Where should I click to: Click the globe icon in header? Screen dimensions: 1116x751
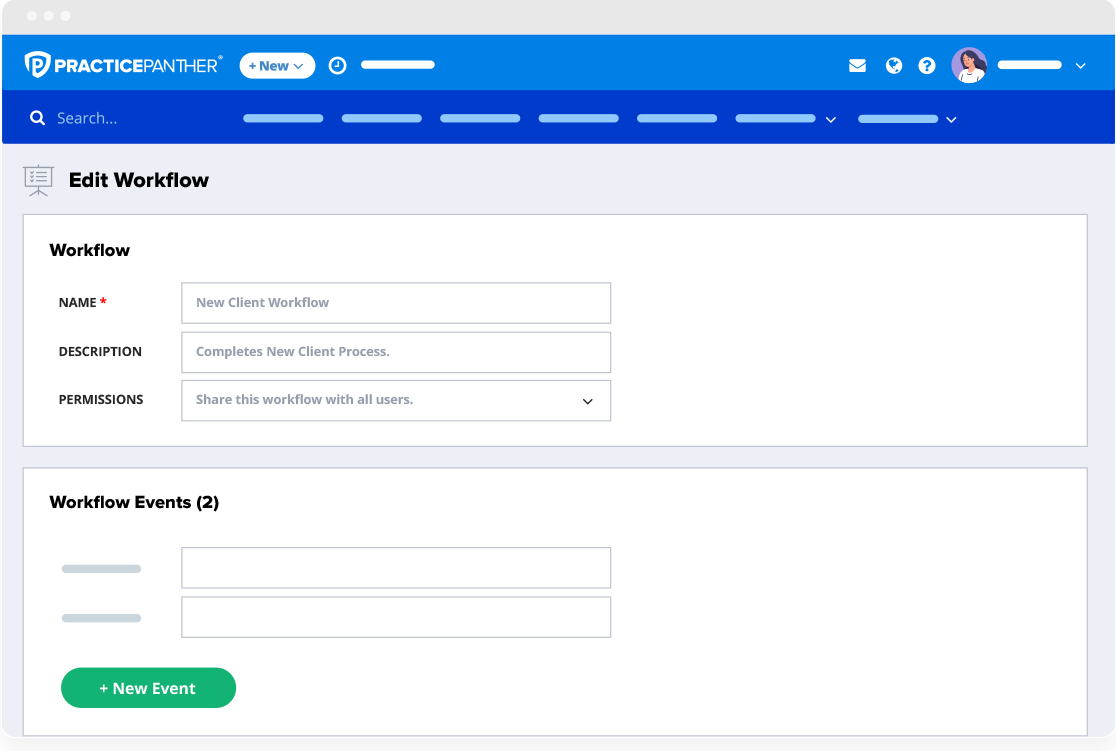[894, 66]
